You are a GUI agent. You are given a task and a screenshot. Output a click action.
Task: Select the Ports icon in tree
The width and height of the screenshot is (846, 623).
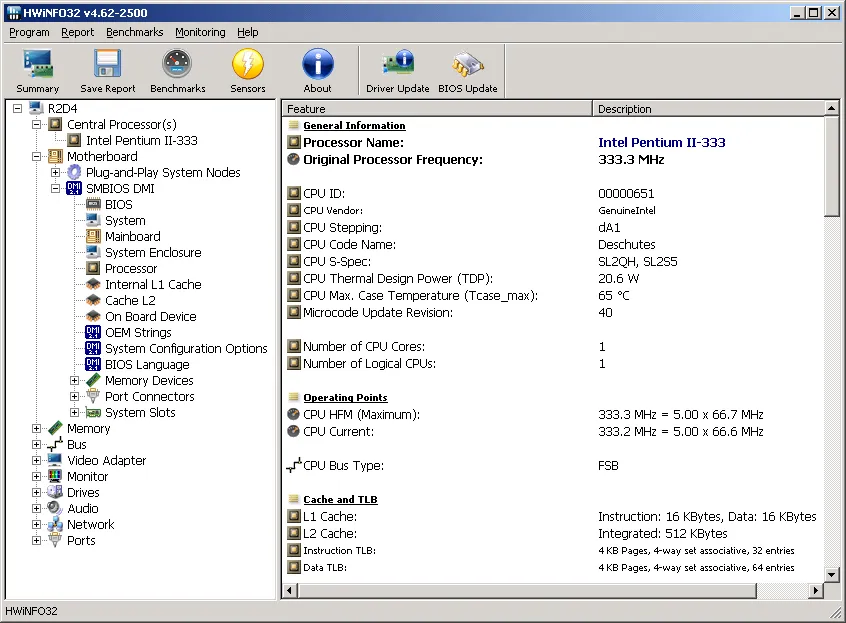pyautogui.click(x=55, y=540)
